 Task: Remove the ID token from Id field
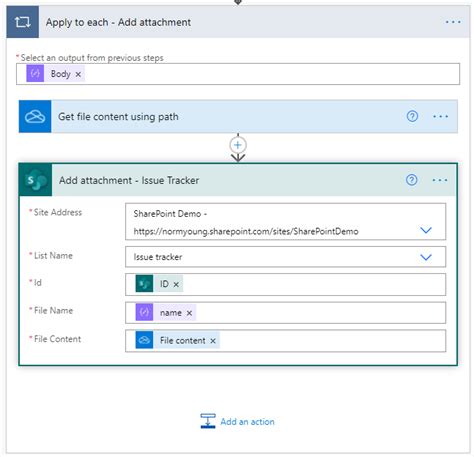tap(176, 284)
